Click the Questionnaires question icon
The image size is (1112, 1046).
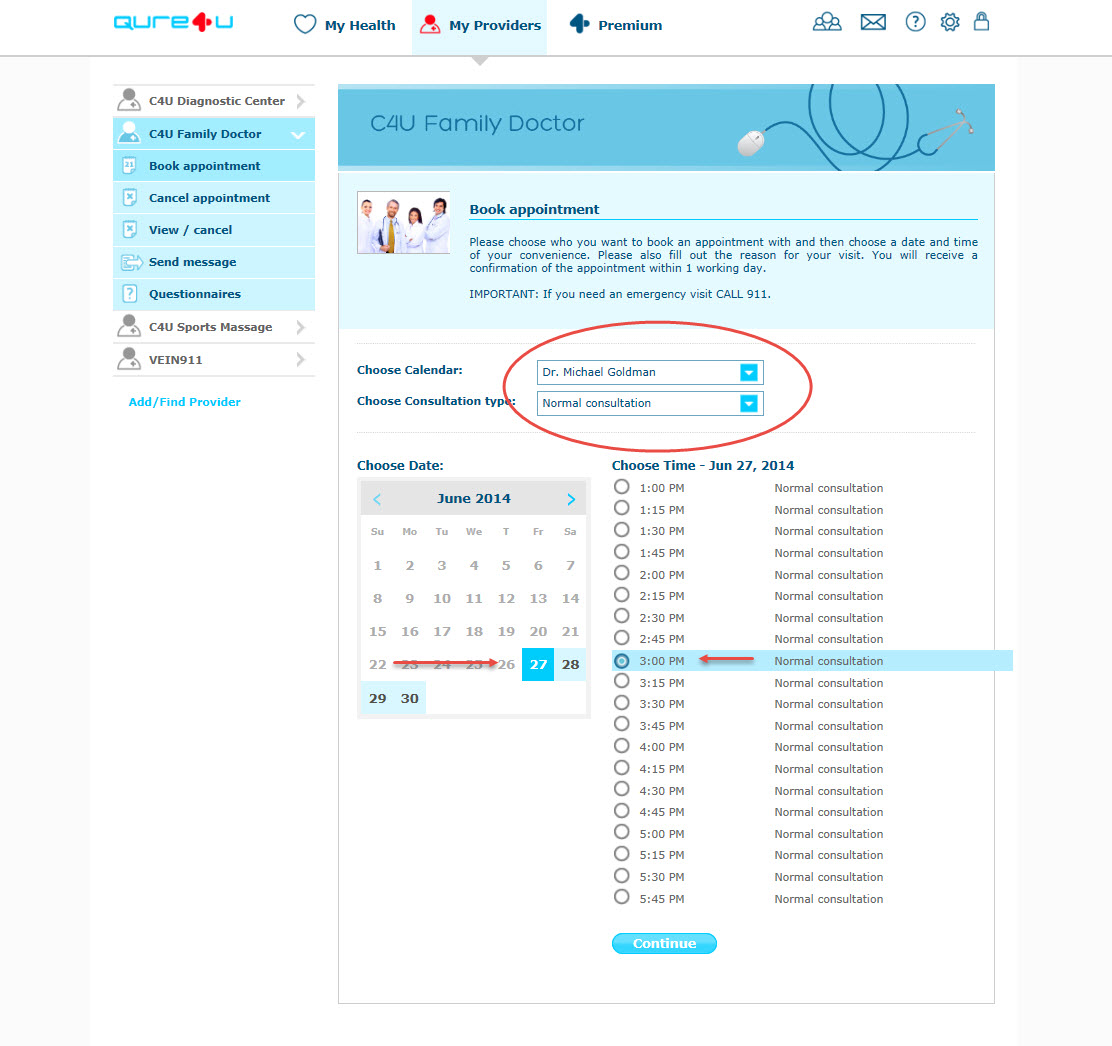click(130, 294)
